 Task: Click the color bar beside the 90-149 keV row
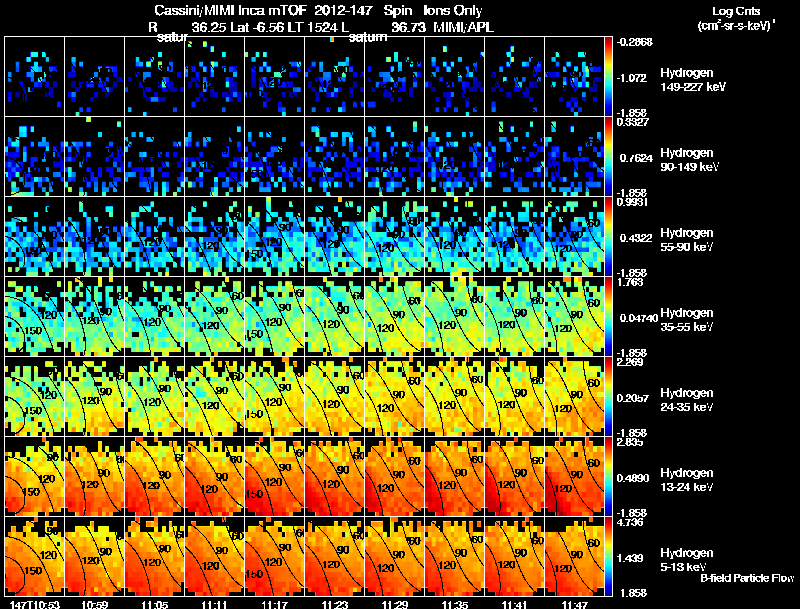tap(609, 157)
